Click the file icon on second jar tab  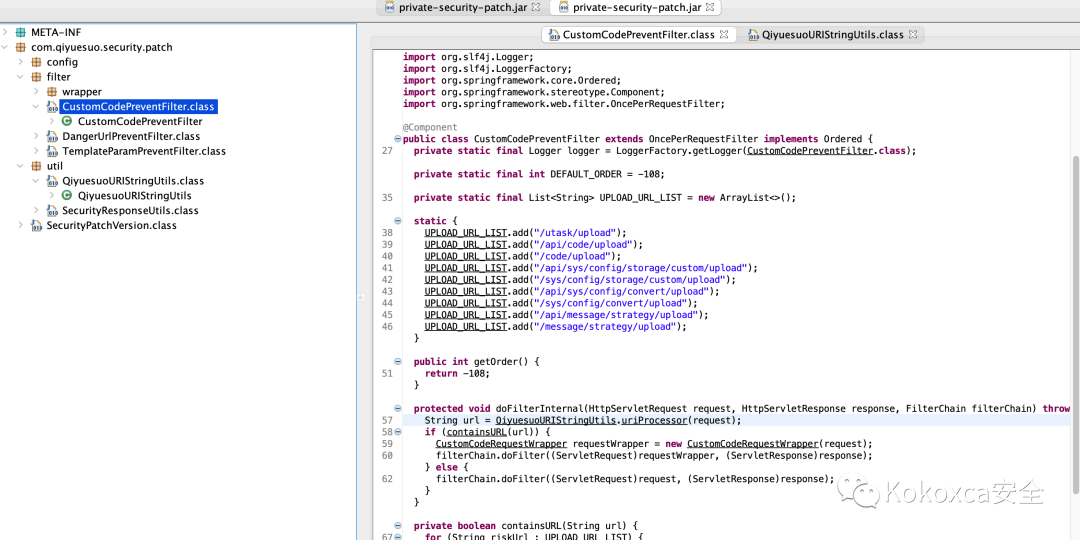[x=563, y=8]
